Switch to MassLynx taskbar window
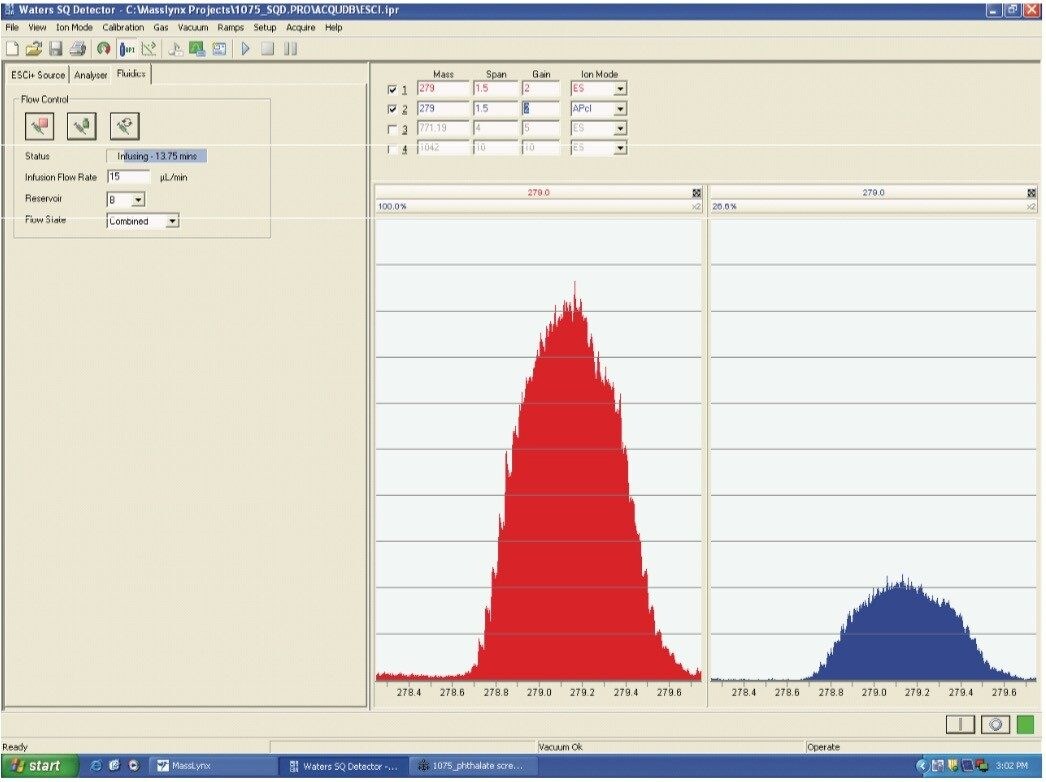 (x=212, y=766)
